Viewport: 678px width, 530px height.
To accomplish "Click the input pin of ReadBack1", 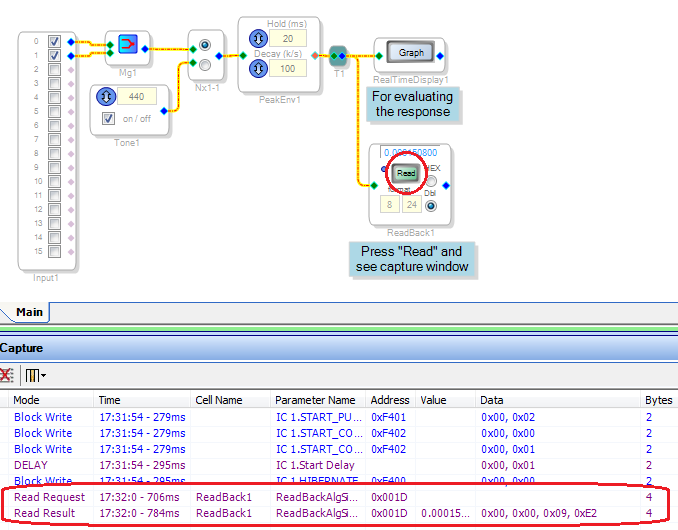I will (x=374, y=185).
